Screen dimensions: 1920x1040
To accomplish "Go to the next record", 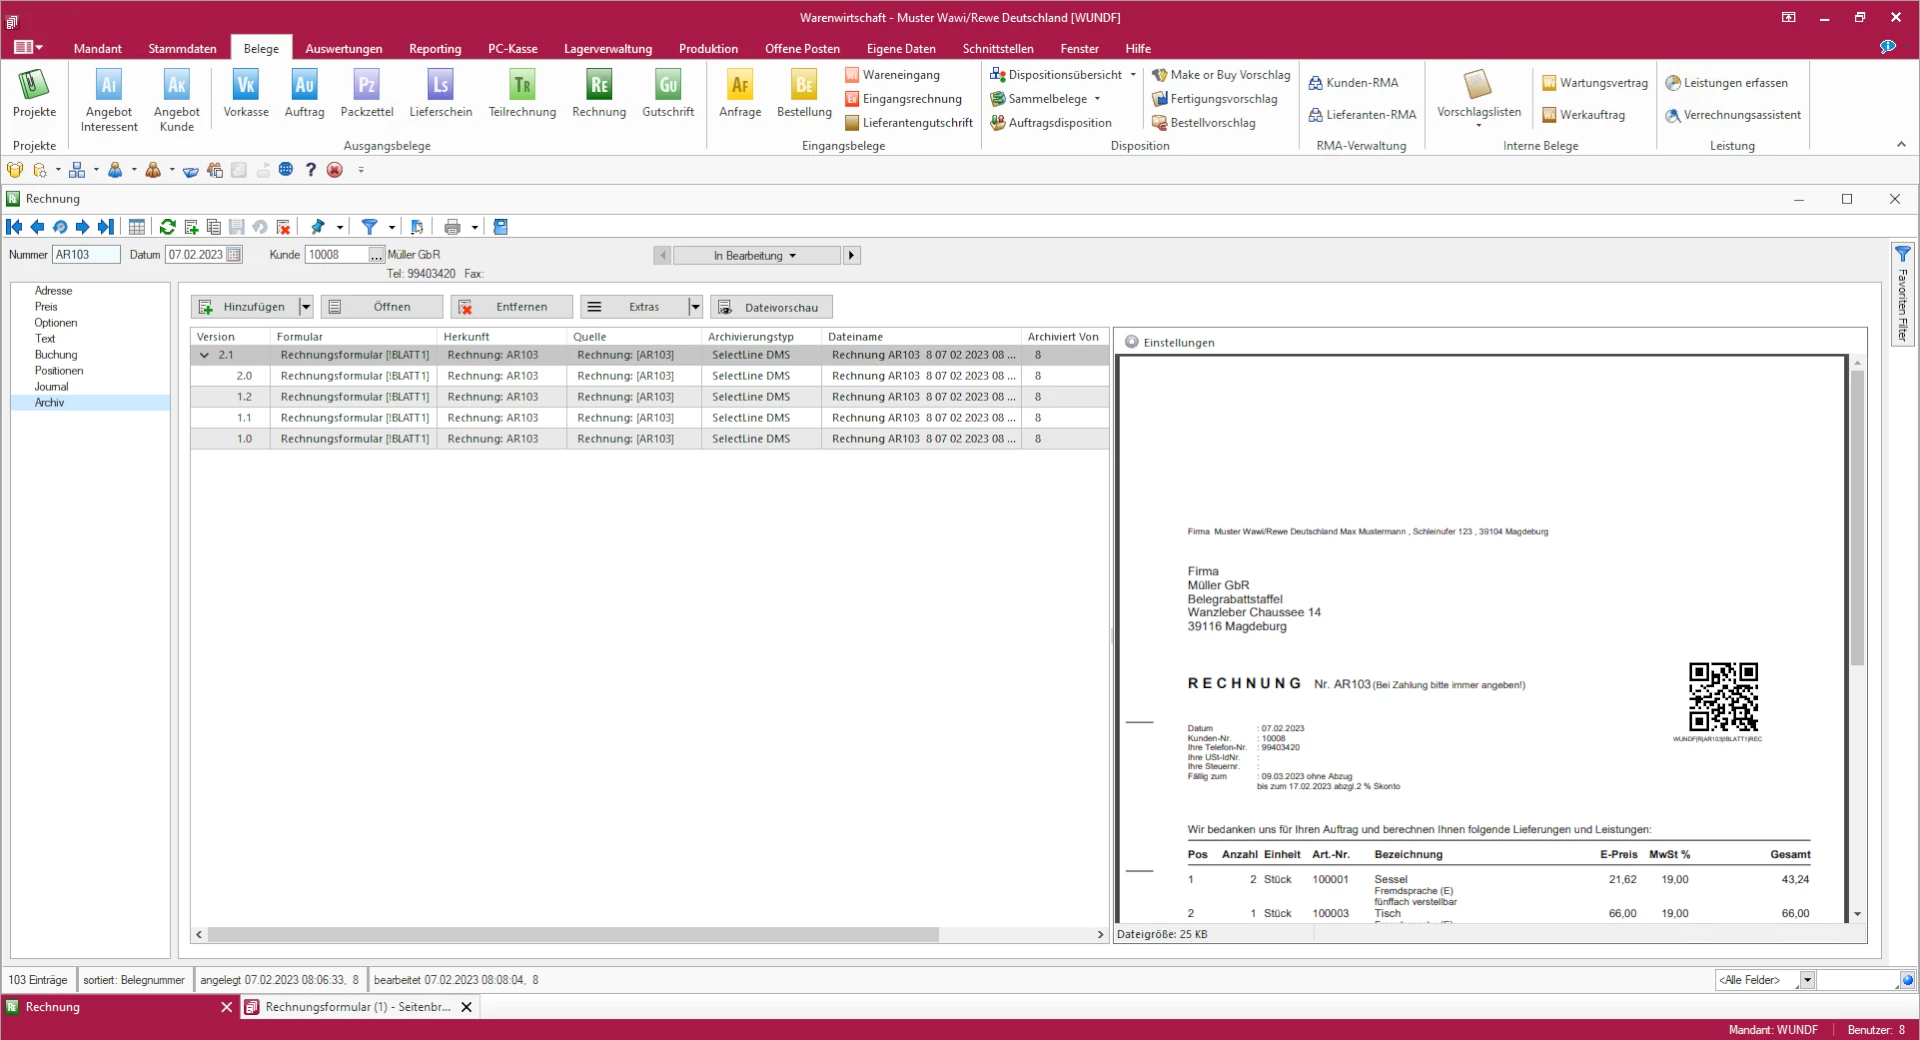I will pos(83,227).
